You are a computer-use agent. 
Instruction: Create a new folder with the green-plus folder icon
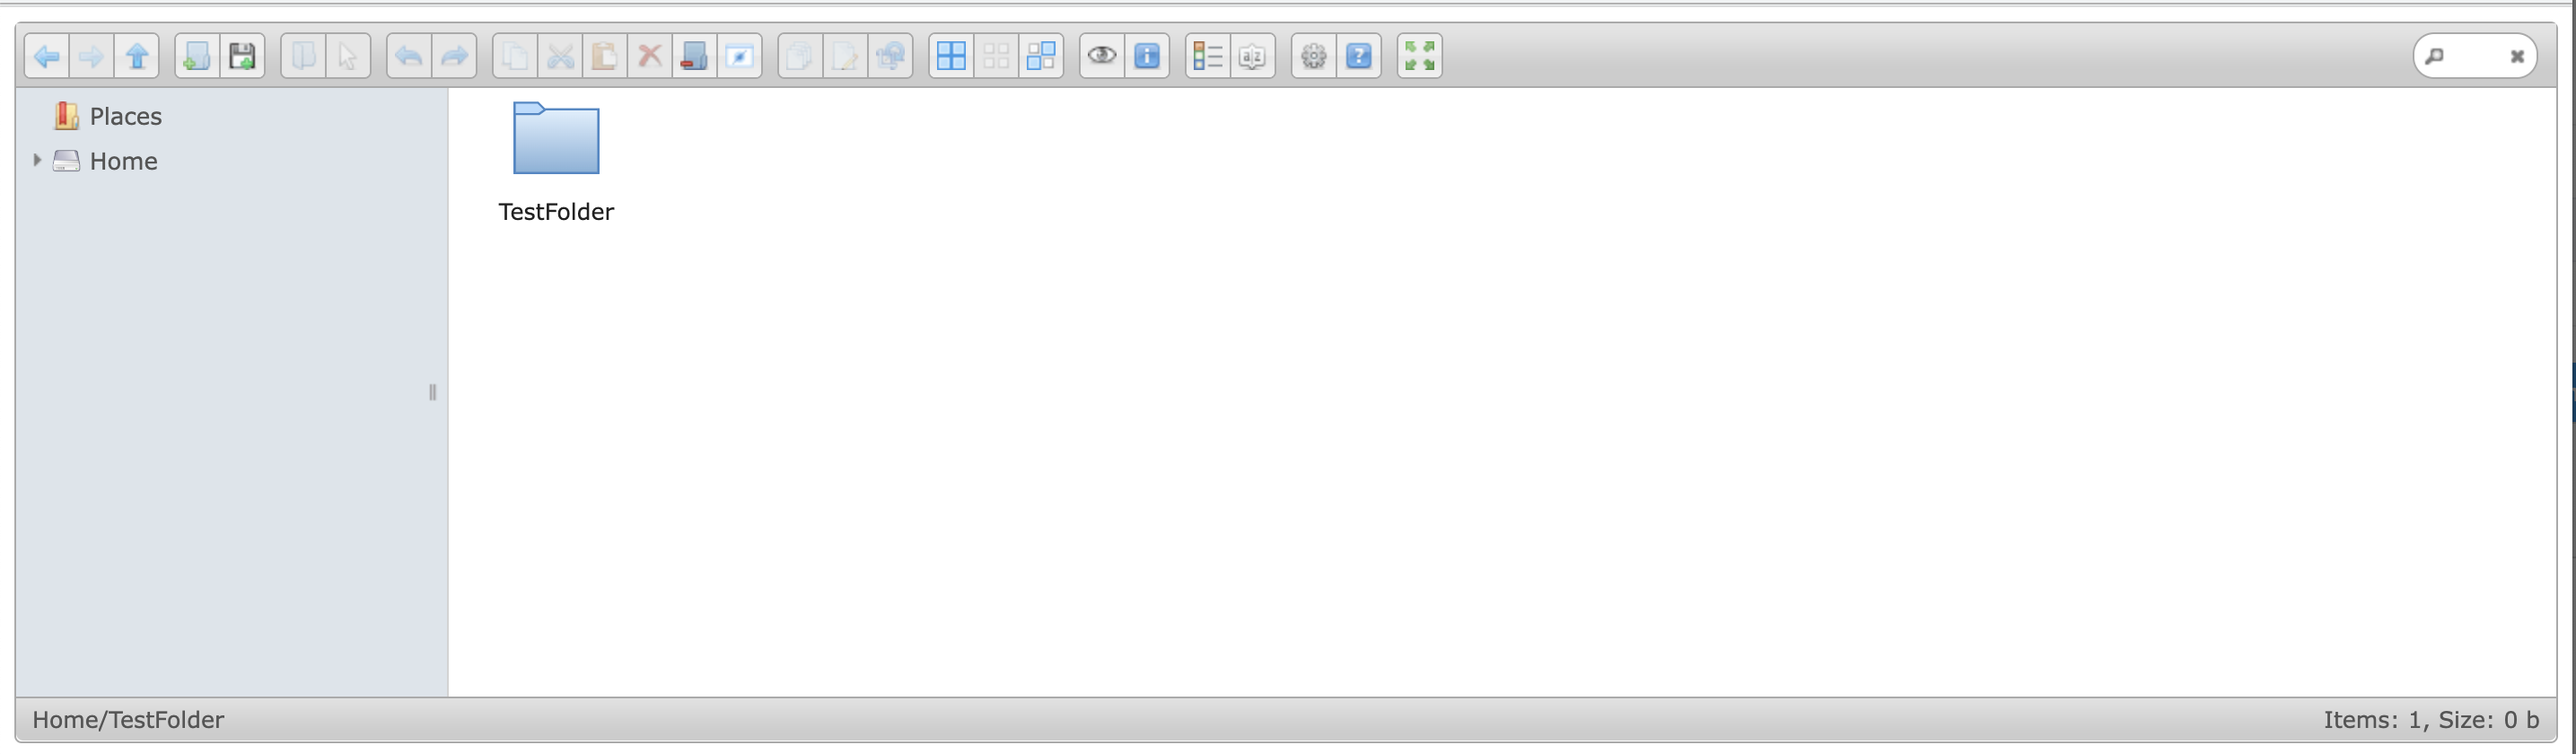click(197, 56)
